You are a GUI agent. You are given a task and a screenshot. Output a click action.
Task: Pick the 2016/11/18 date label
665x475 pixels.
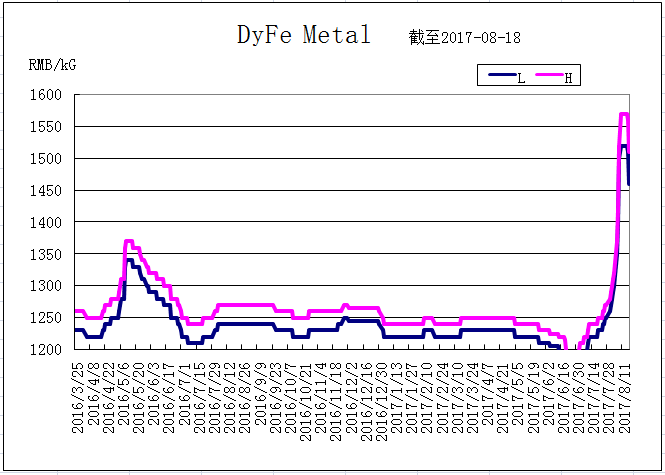[337, 401]
